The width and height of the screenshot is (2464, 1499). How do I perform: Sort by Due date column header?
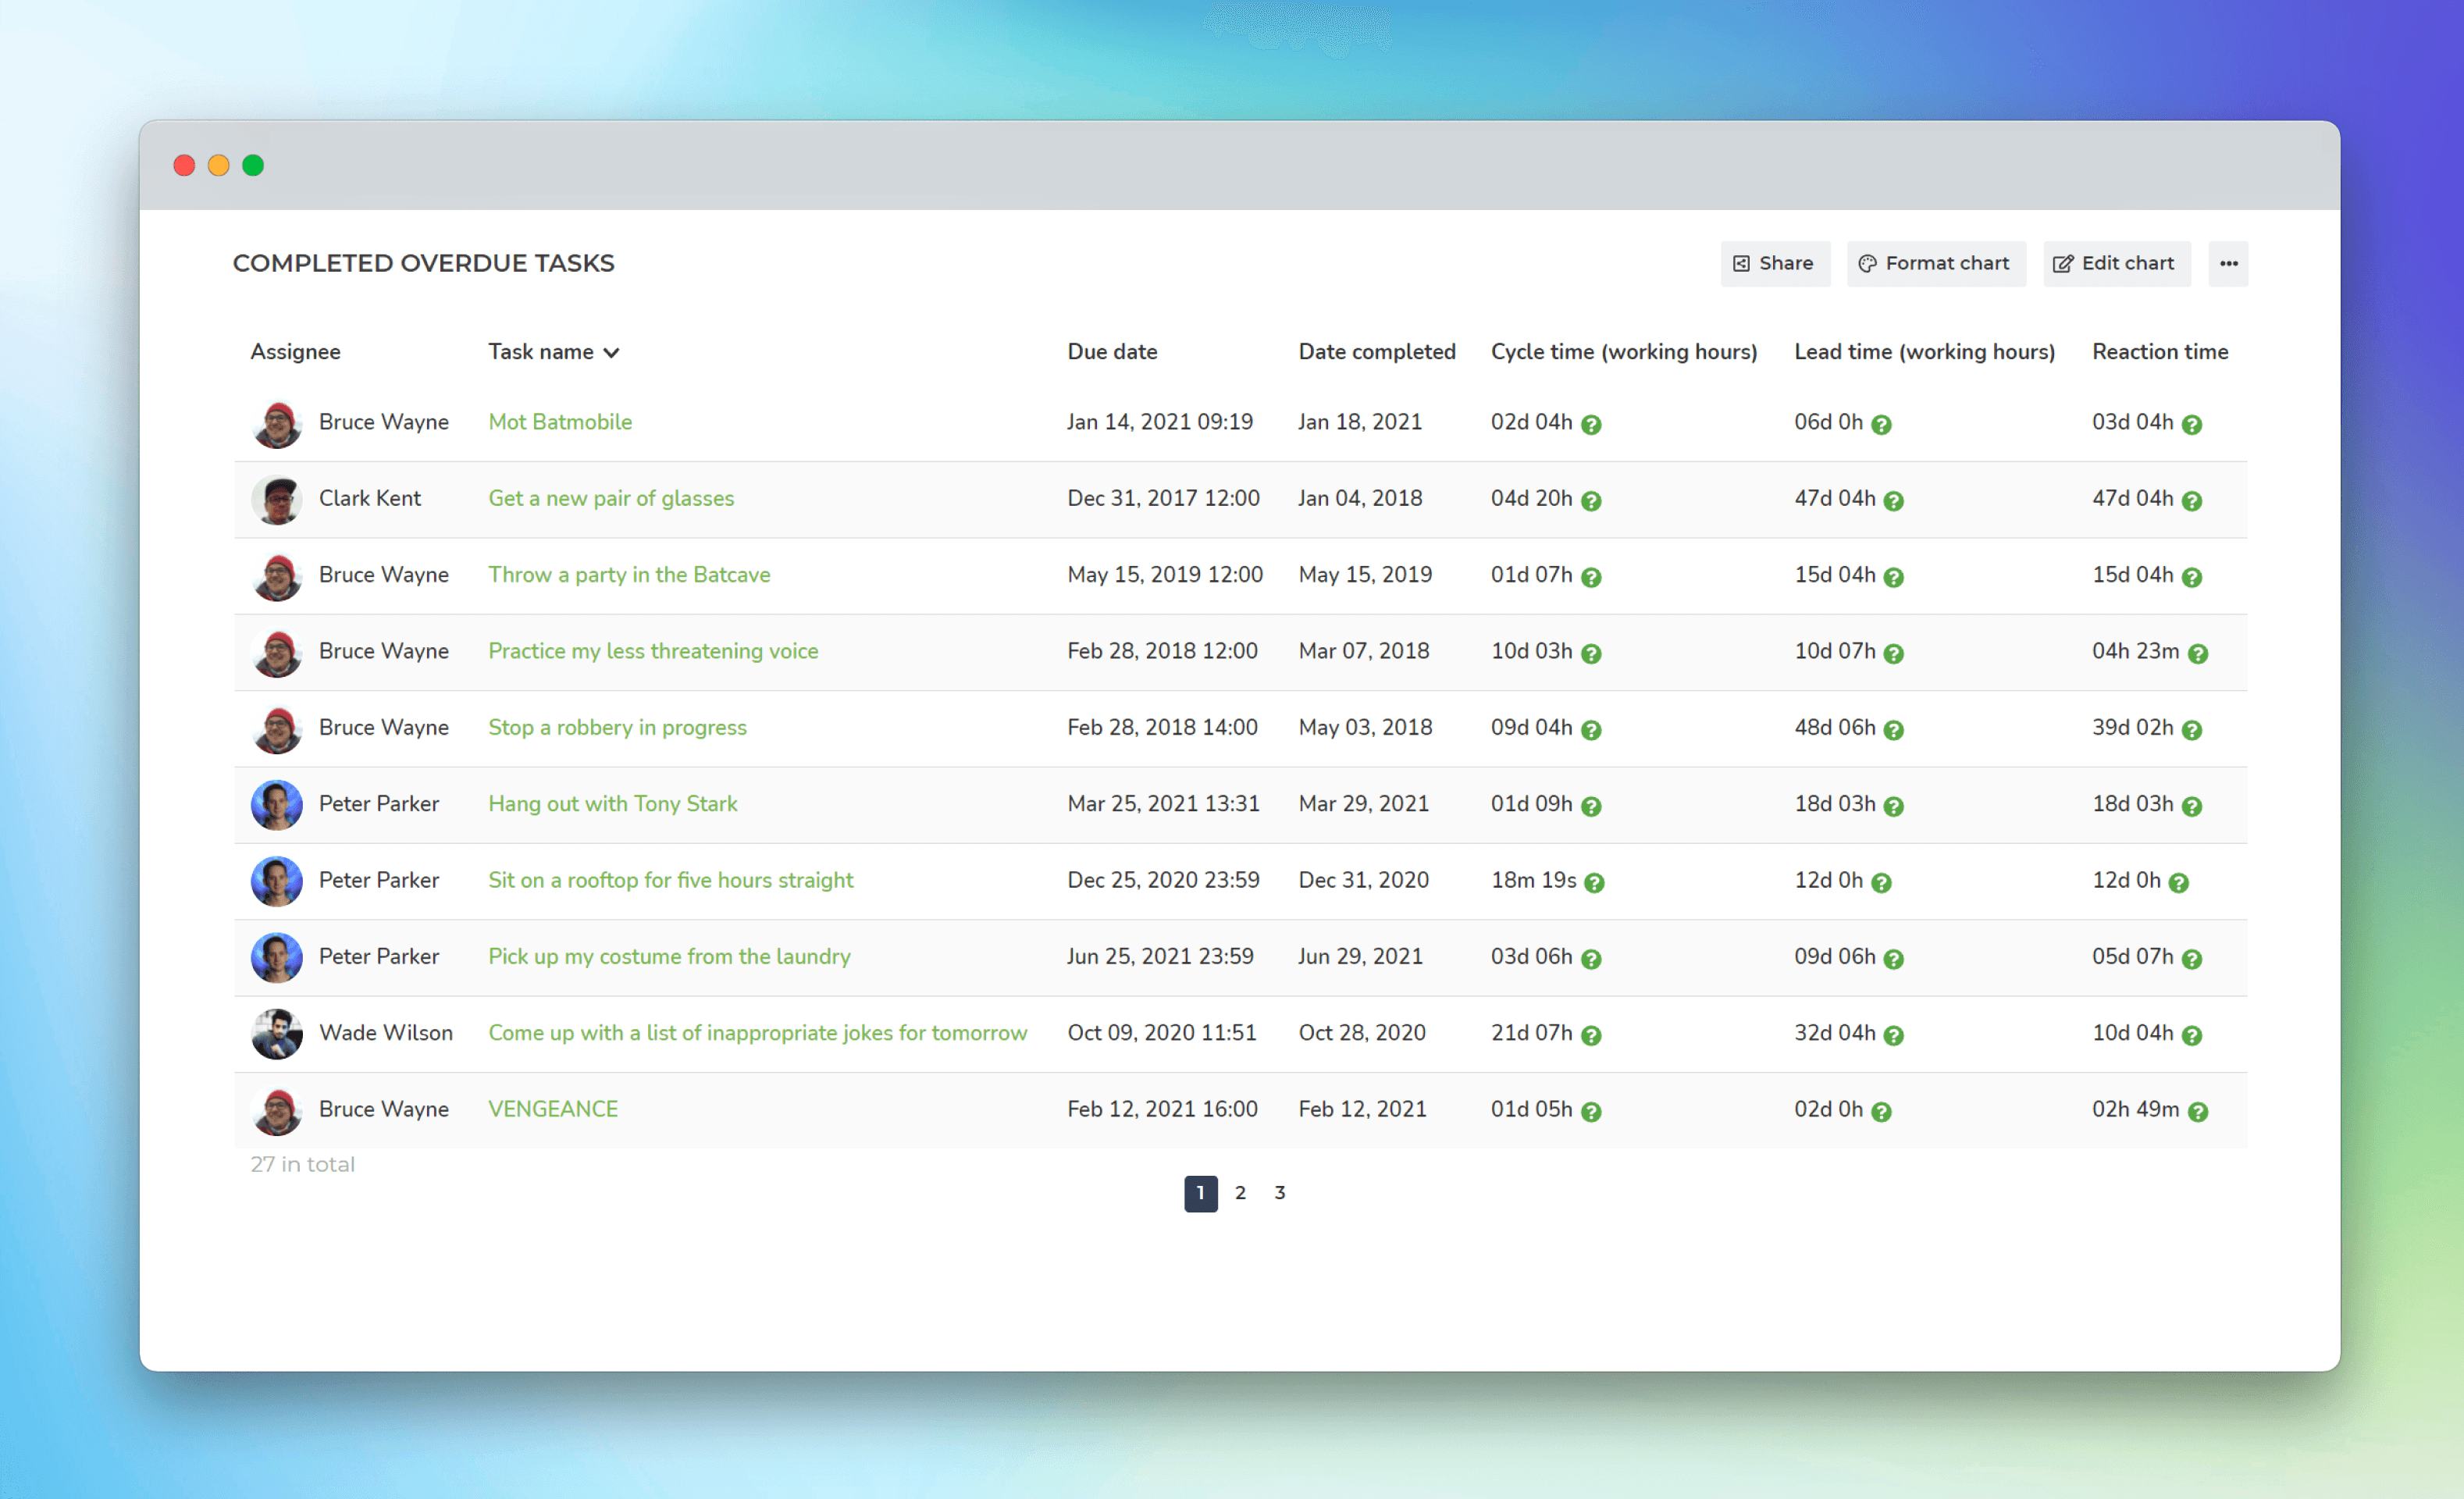tap(1112, 352)
